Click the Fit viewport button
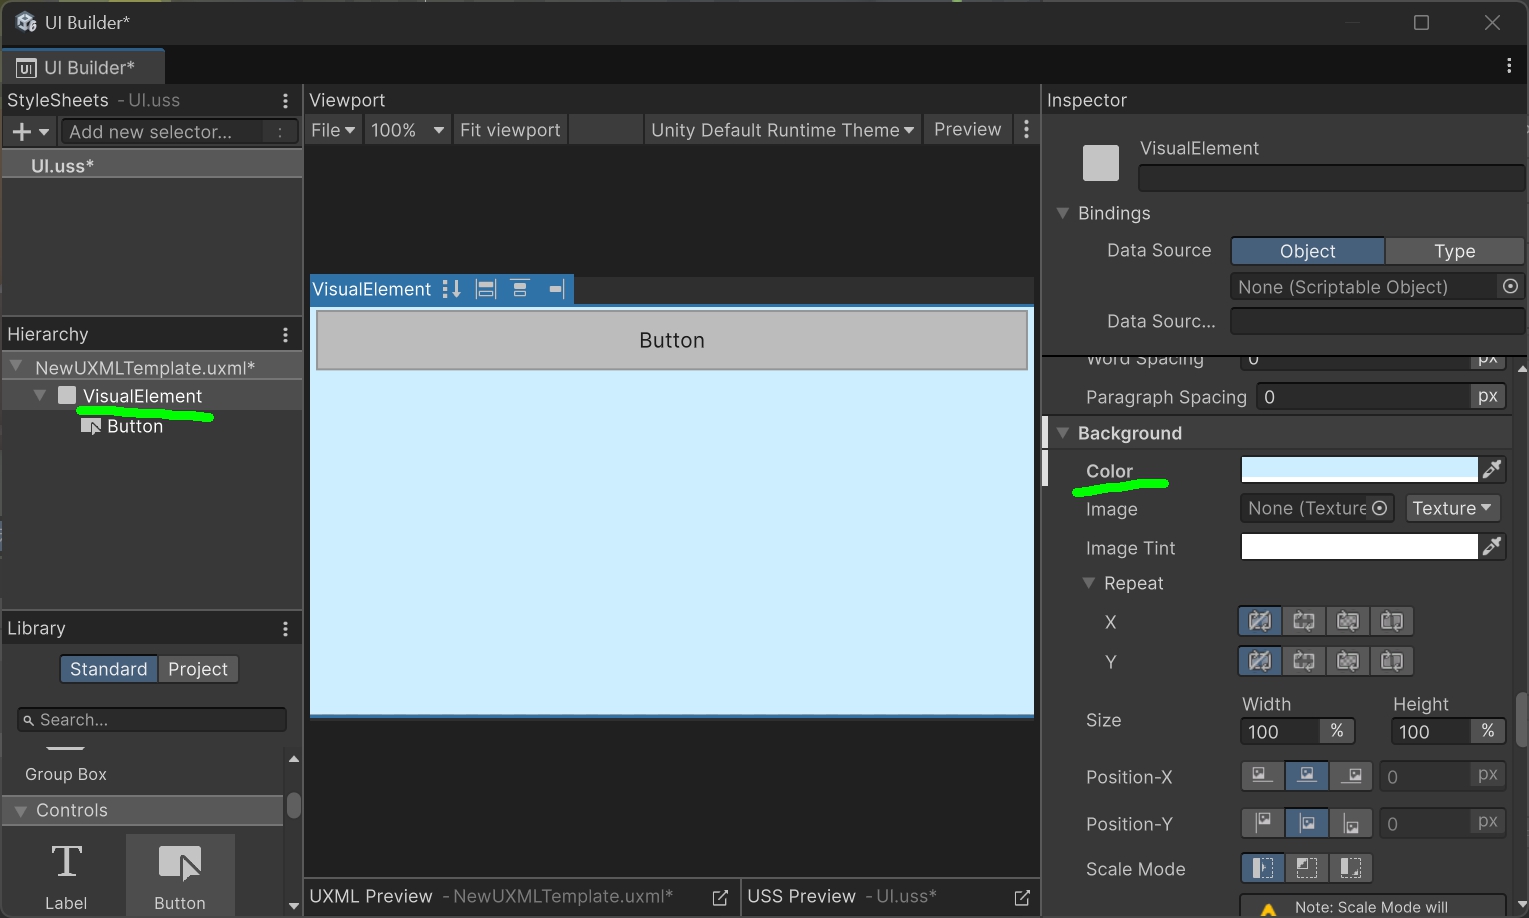 [x=509, y=129]
